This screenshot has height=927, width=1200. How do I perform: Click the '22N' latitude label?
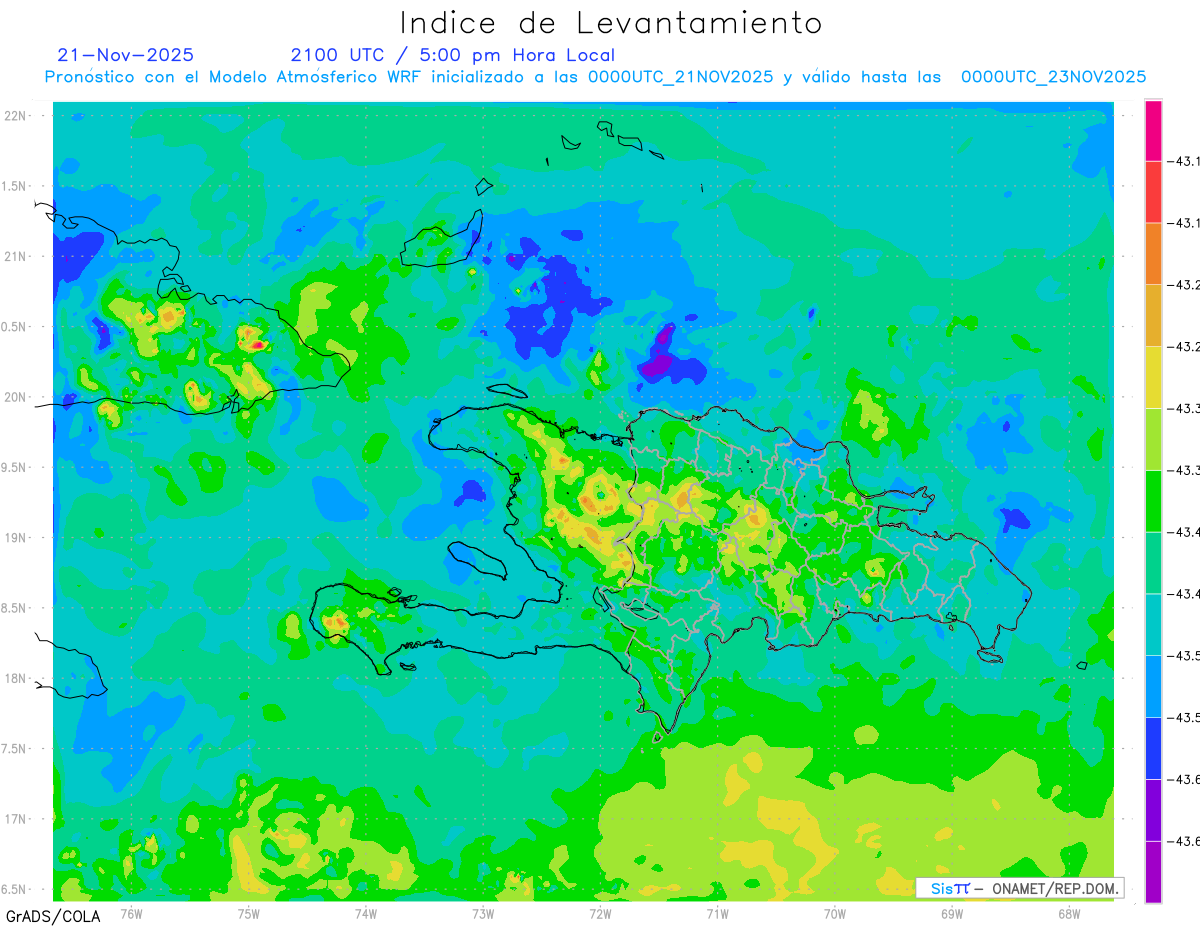click(x=15, y=116)
